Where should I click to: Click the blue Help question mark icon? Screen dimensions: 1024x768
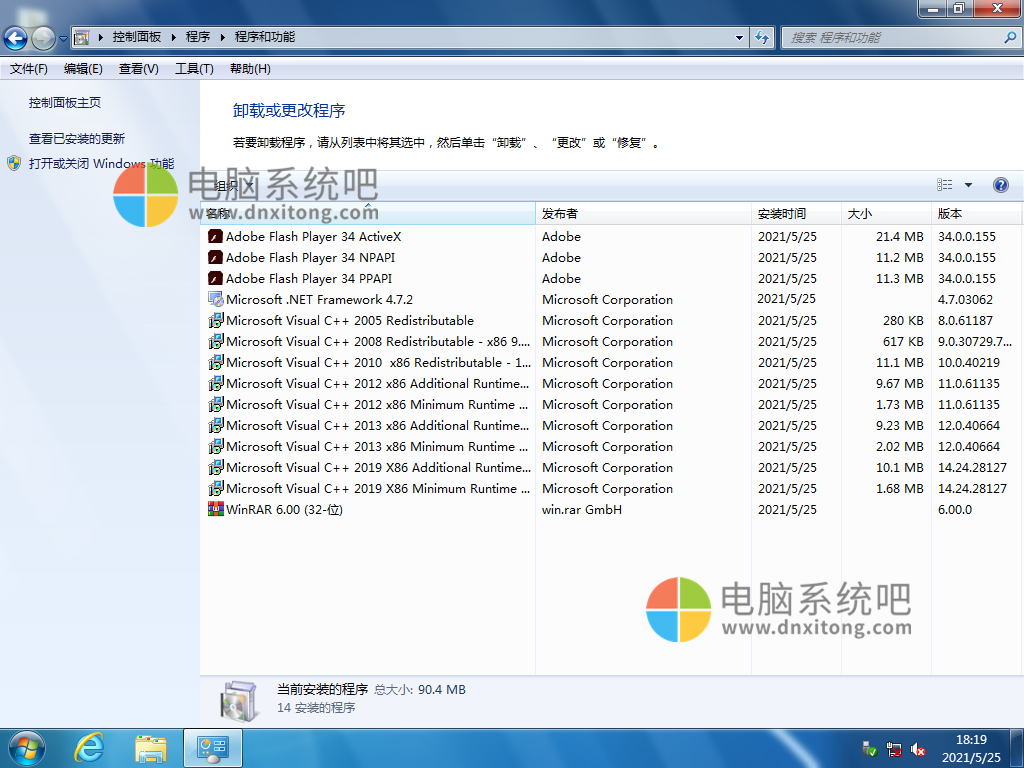point(1001,185)
